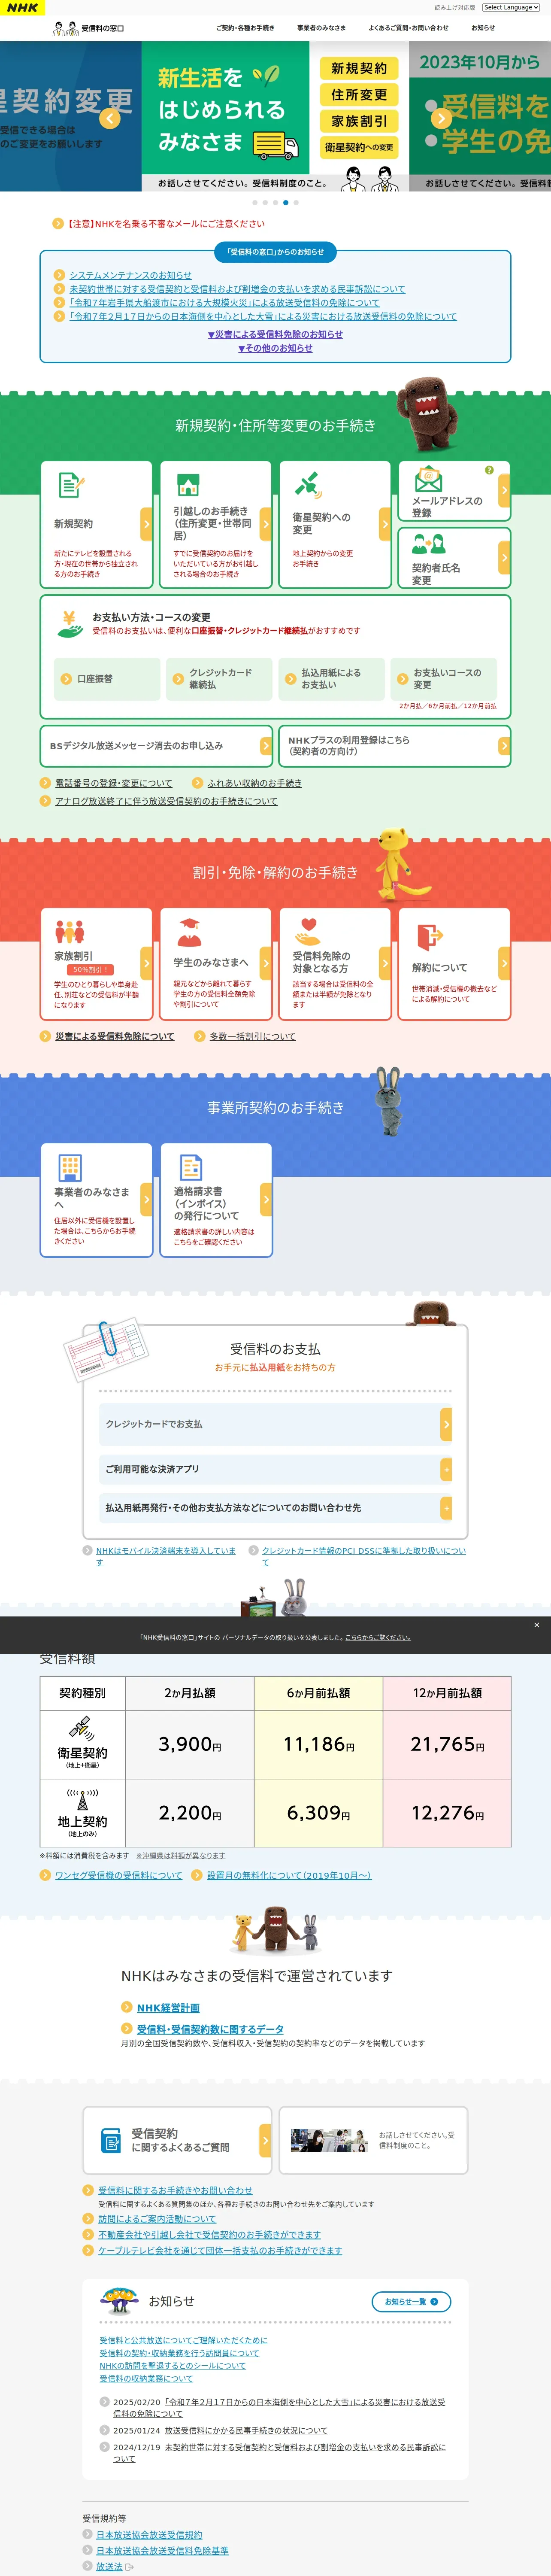
Task: Click the 住所変更 banner button
Action: (x=359, y=94)
